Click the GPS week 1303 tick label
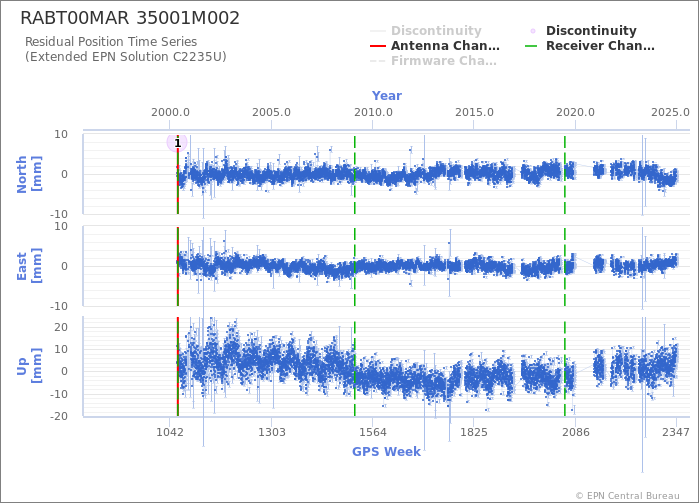 271,432
